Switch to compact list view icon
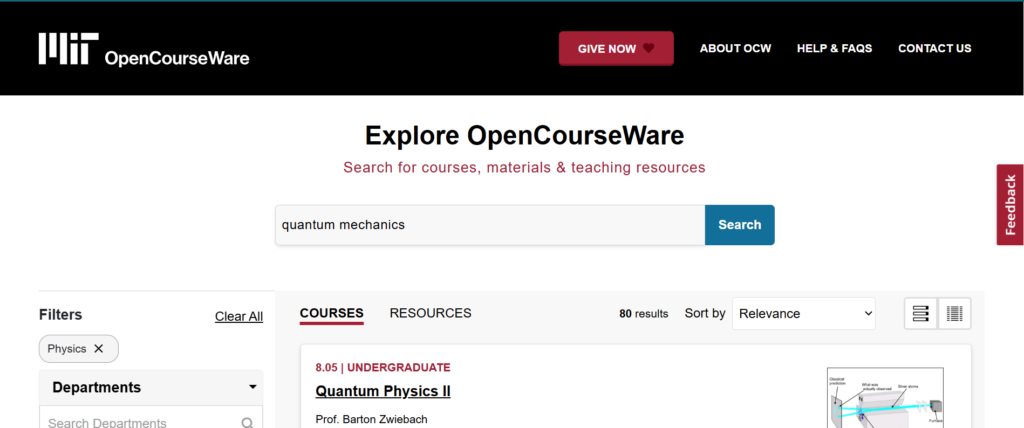Viewport: 1024px width, 428px height. pos(954,314)
